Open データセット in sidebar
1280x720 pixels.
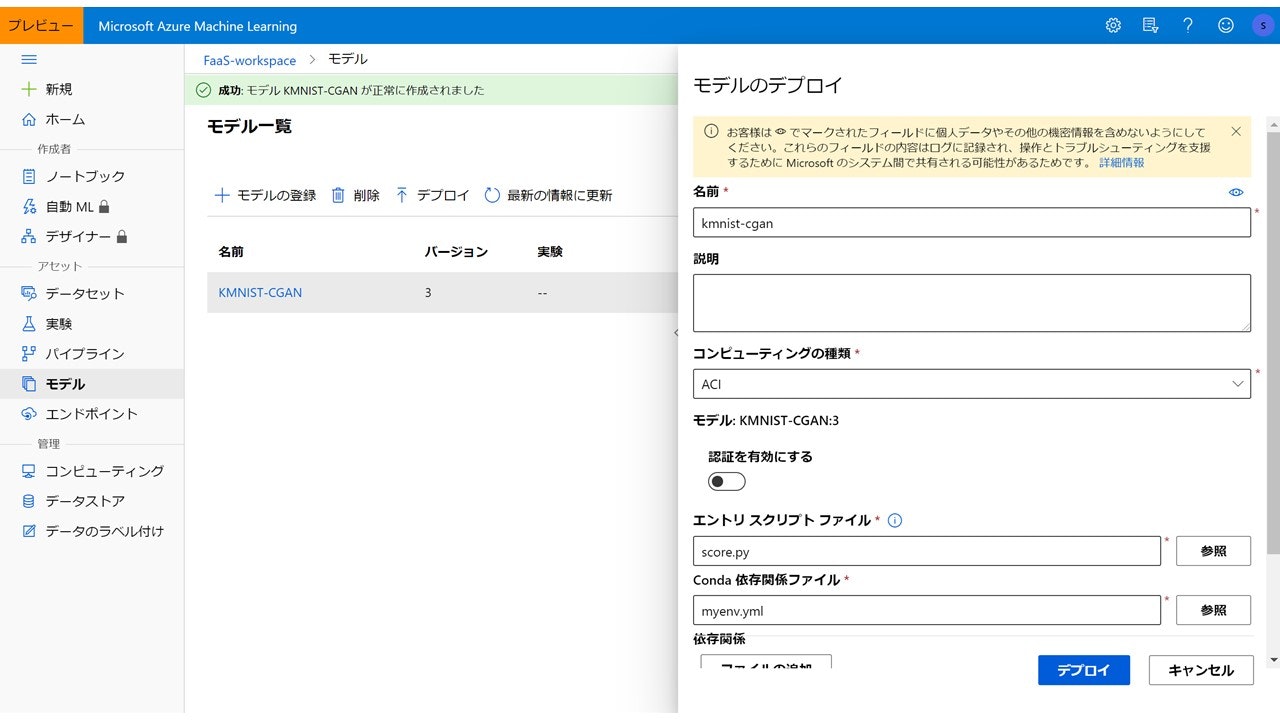tap(73, 293)
